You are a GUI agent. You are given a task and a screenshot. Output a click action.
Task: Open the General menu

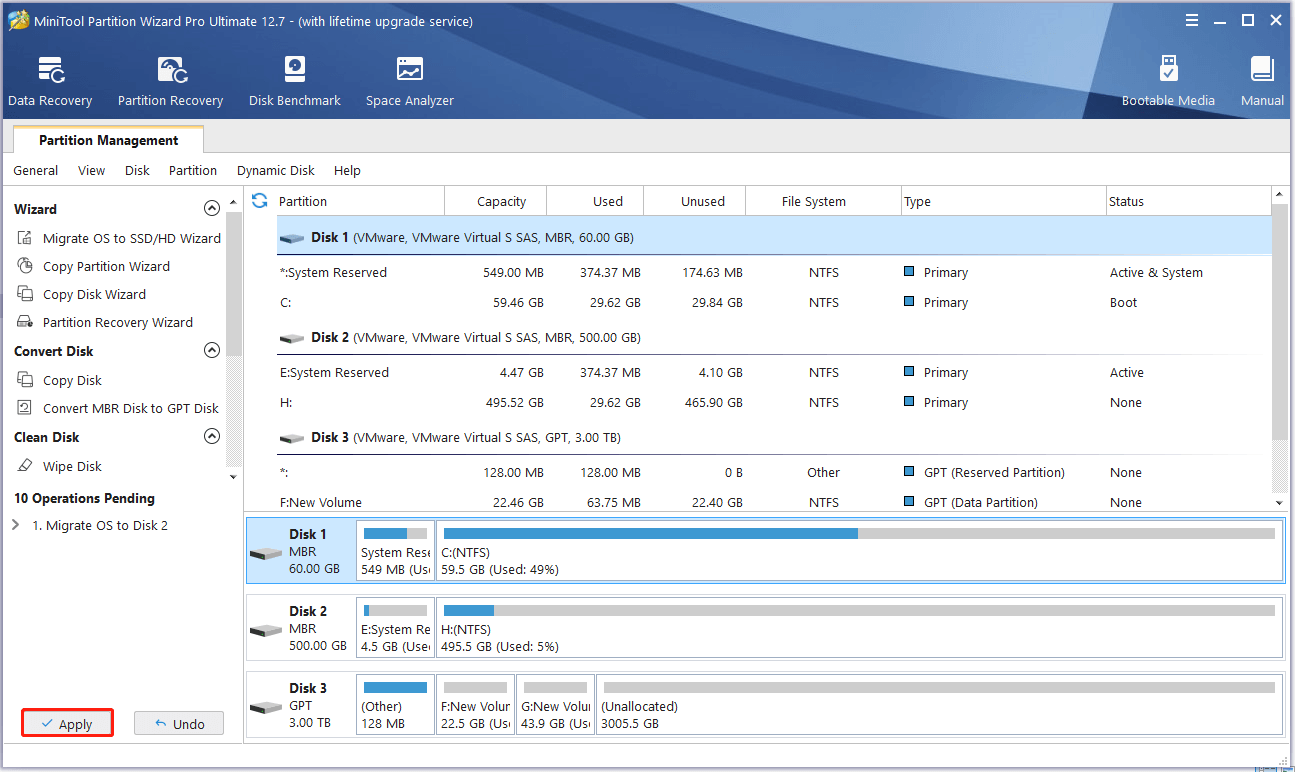pyautogui.click(x=36, y=170)
